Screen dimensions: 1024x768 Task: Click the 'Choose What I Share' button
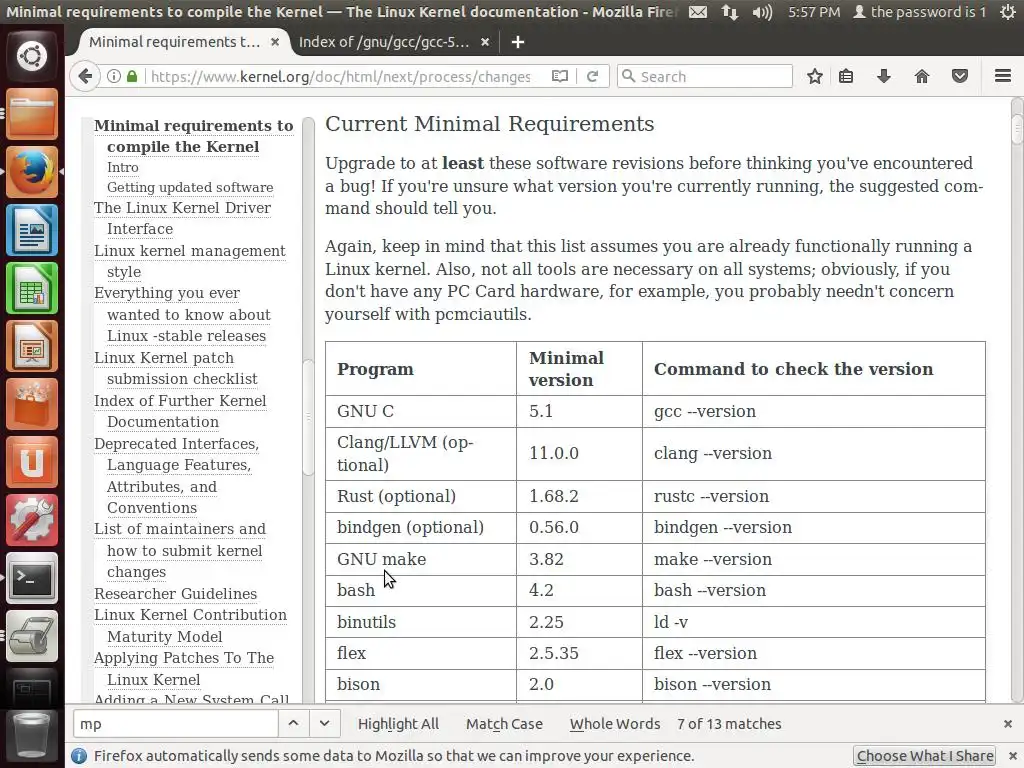coord(925,756)
